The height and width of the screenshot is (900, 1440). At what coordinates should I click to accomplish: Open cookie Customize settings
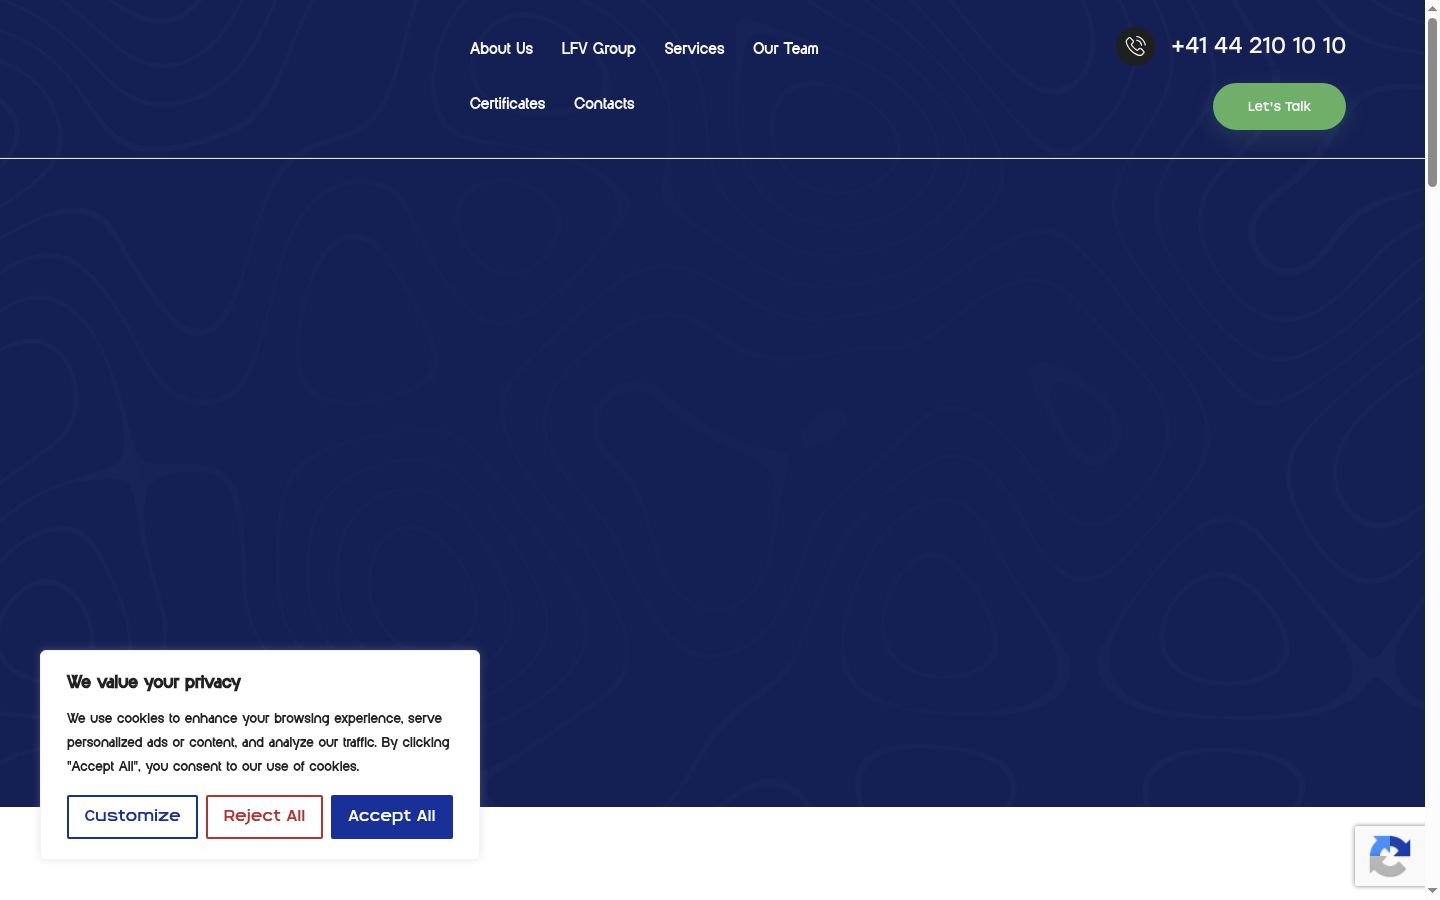pyautogui.click(x=132, y=816)
